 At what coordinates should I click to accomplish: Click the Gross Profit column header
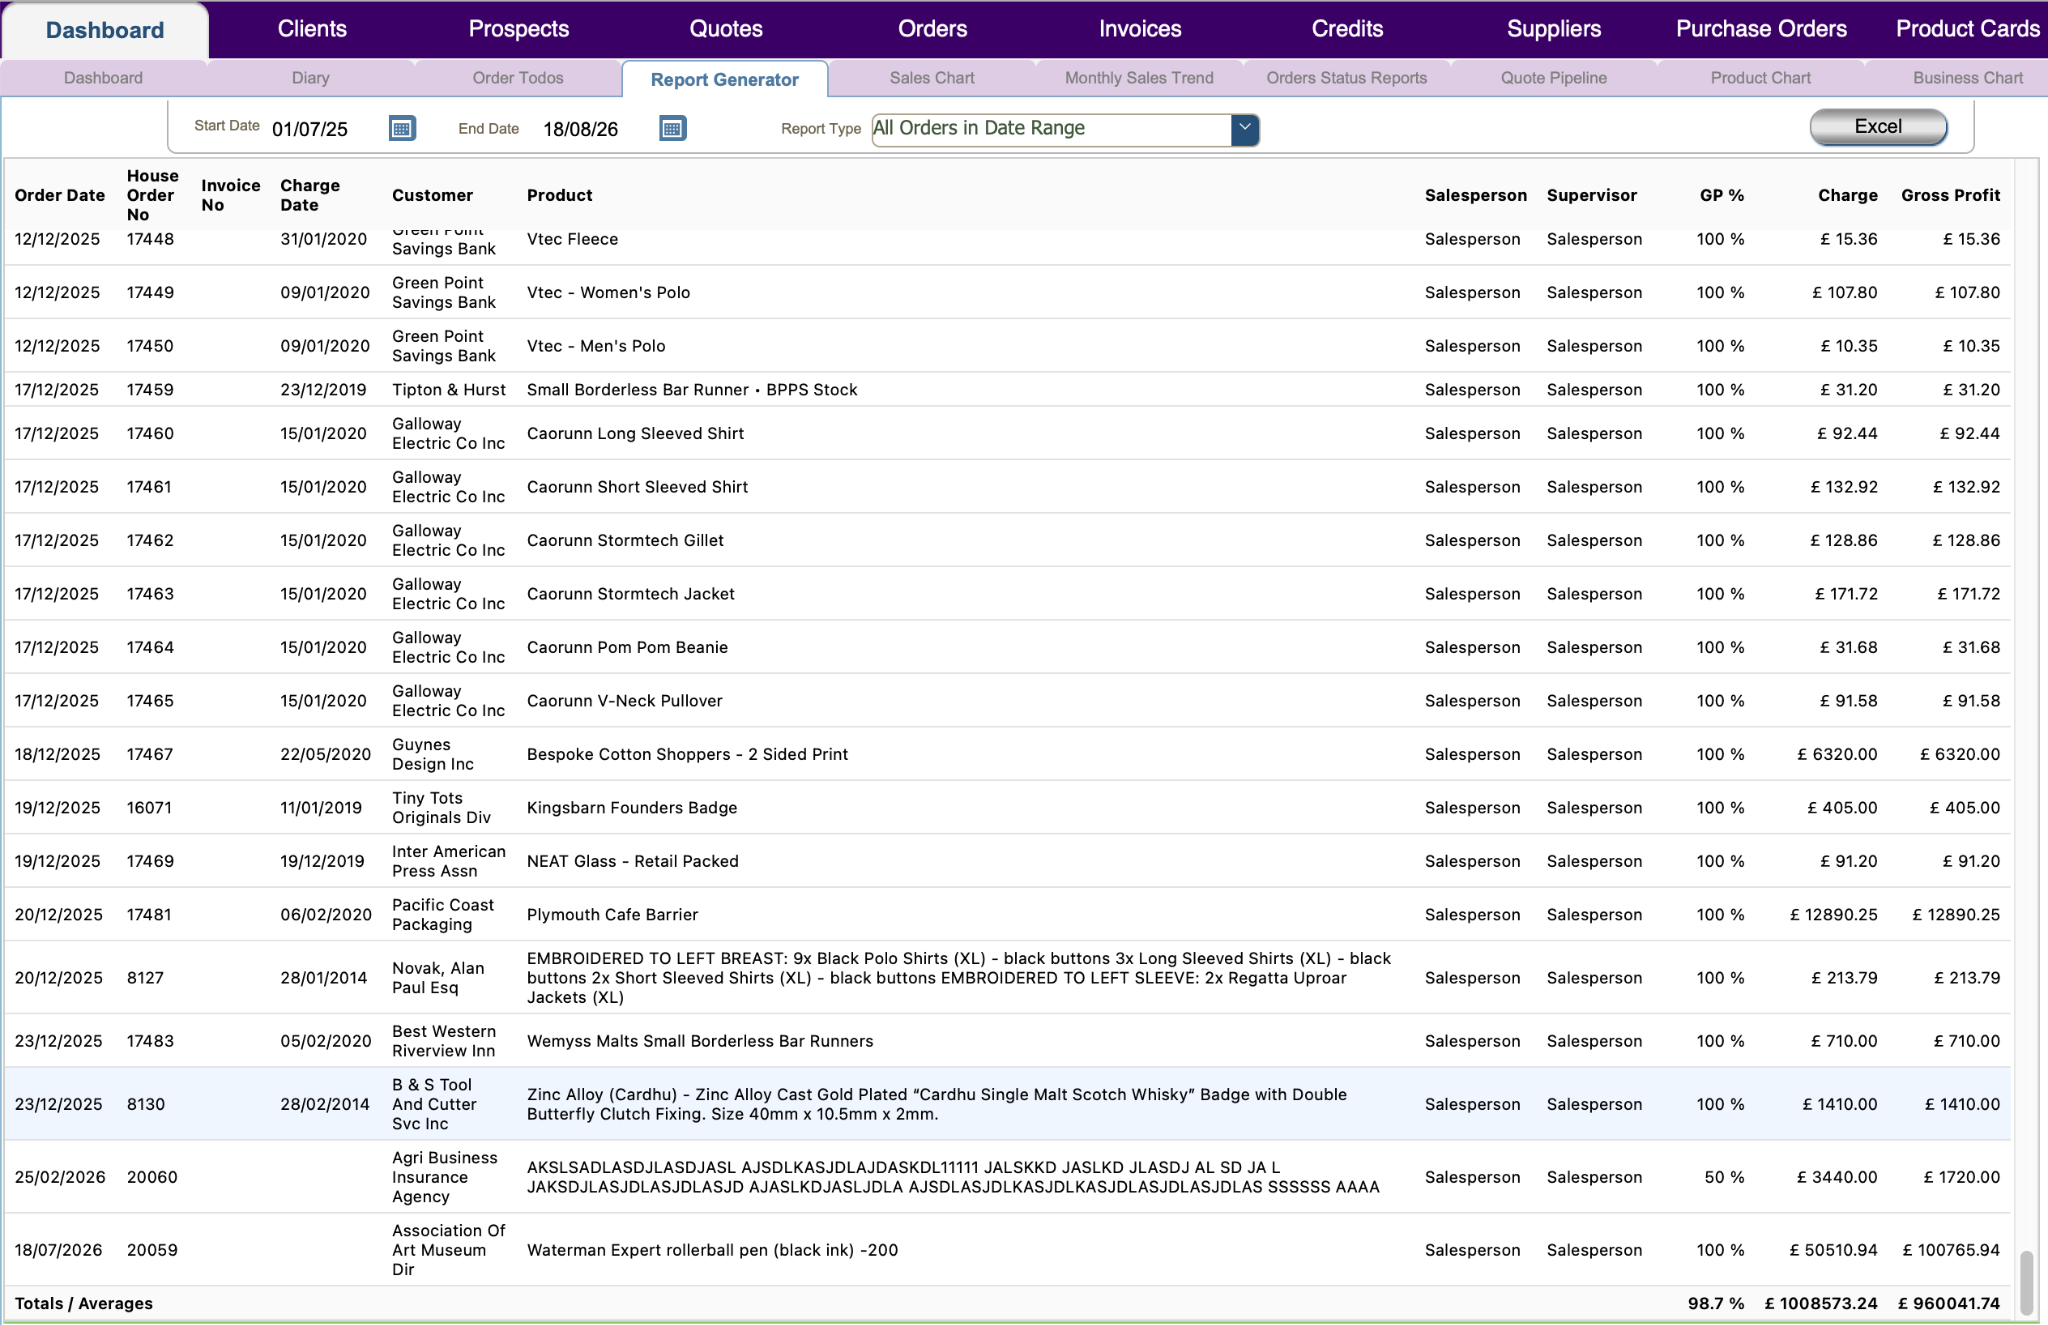[1950, 195]
